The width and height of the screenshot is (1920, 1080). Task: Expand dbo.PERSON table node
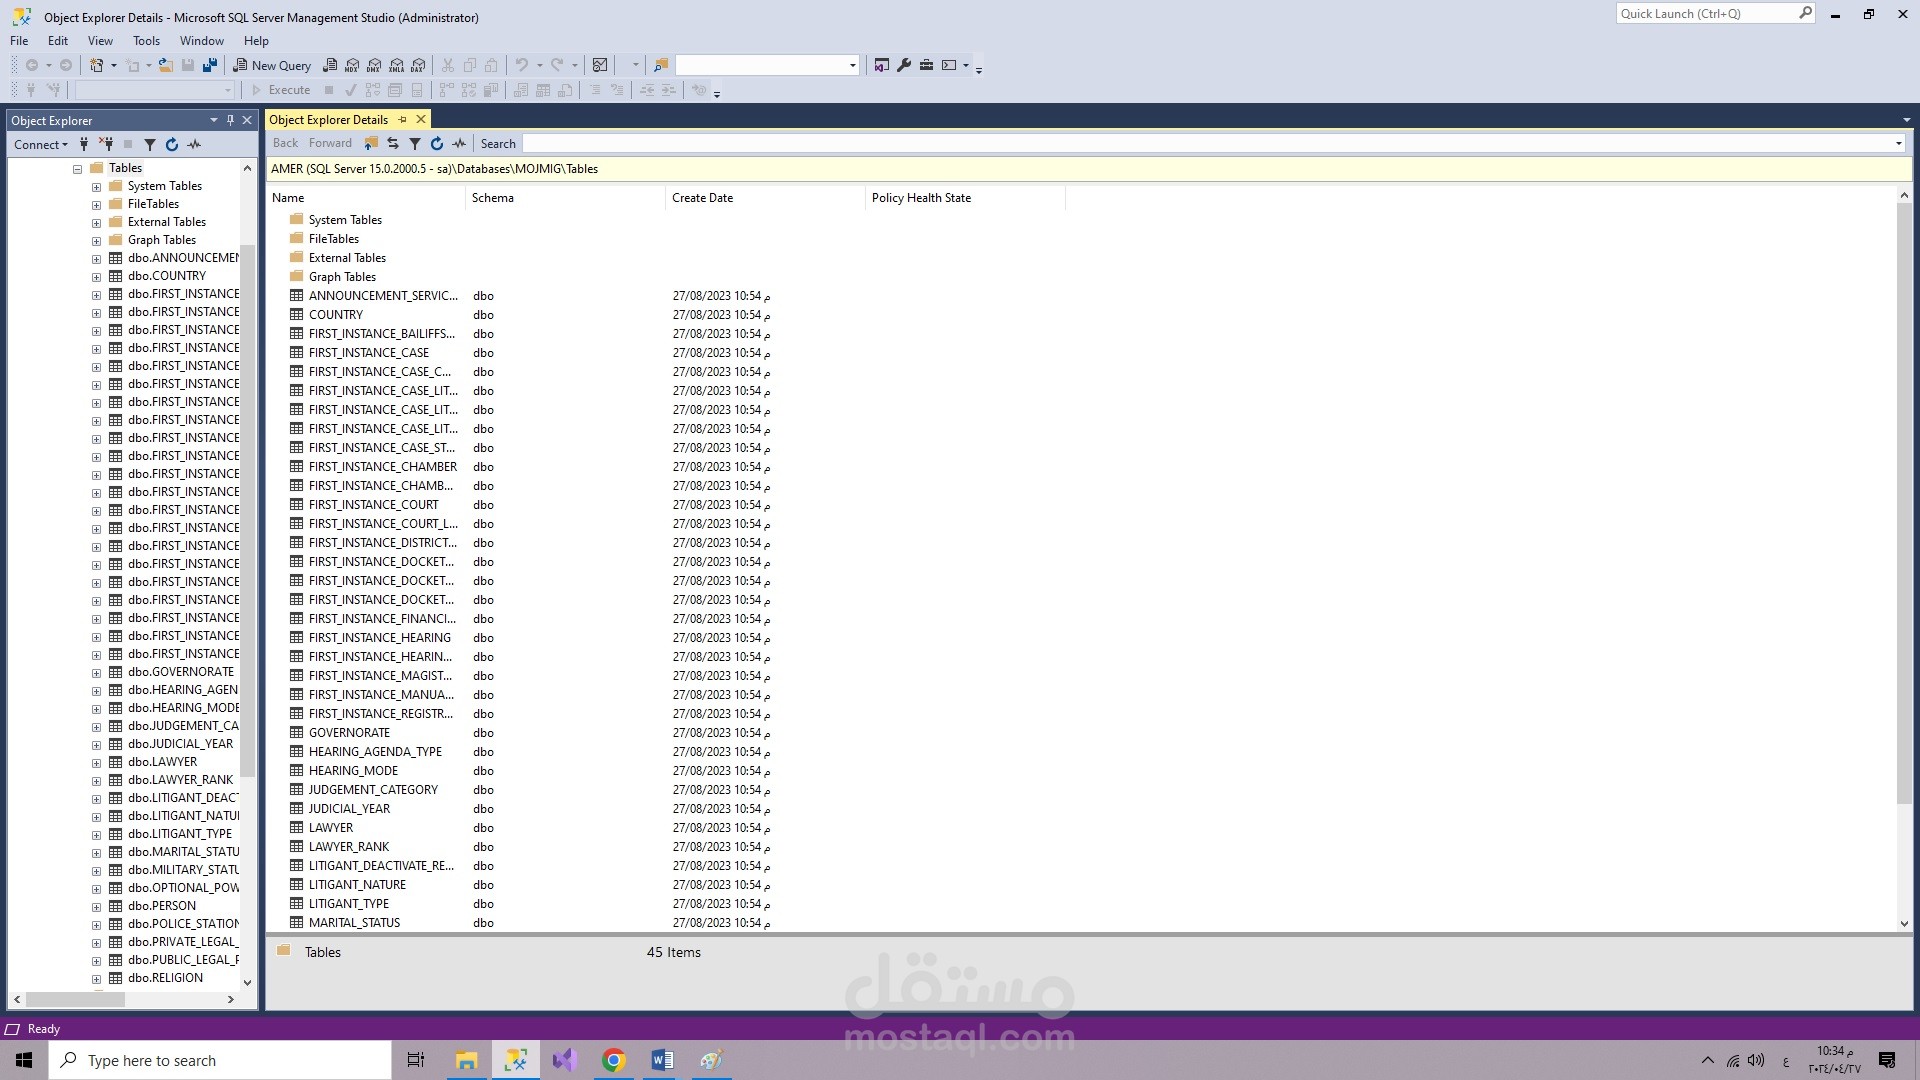click(x=96, y=906)
